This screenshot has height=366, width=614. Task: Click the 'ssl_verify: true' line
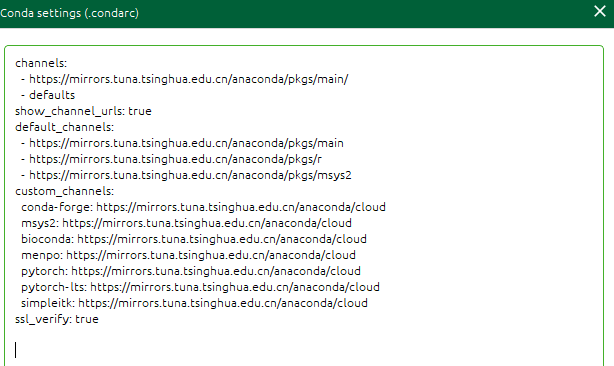point(57,319)
